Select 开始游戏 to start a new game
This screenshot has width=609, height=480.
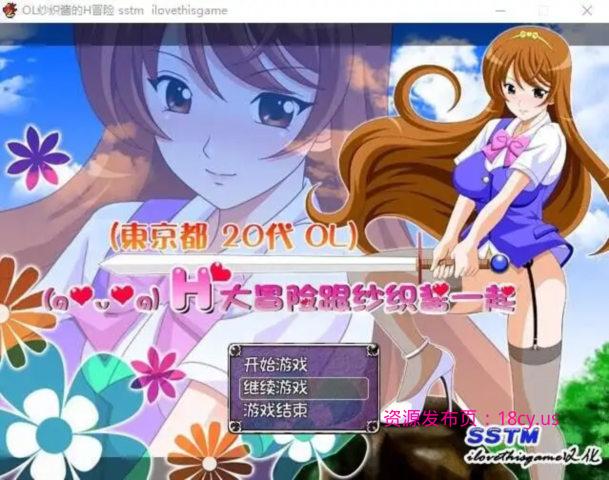click(x=275, y=365)
